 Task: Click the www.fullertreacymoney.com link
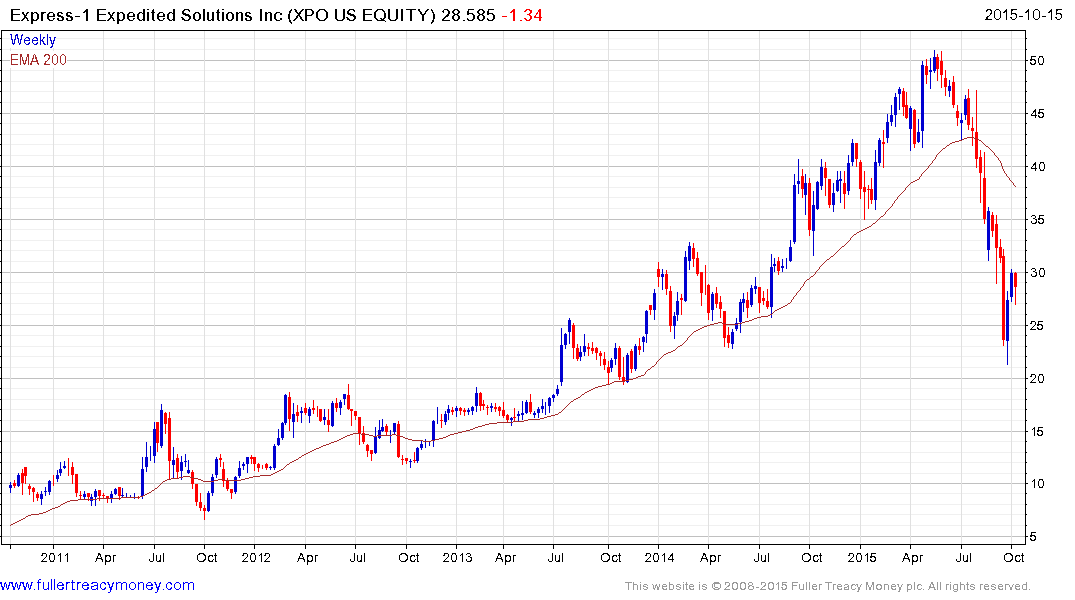pyautogui.click(x=97, y=586)
